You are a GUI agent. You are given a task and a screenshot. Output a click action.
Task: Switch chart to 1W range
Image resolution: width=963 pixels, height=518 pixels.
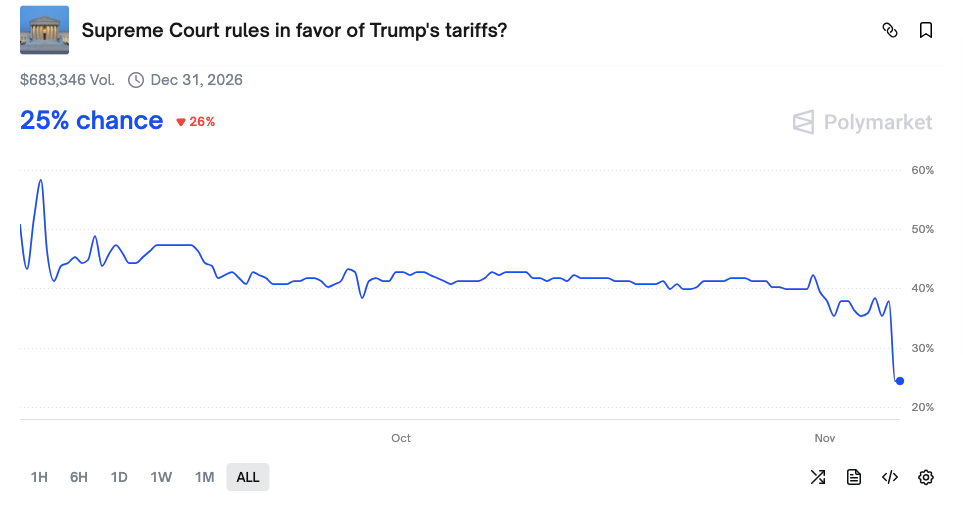pyautogui.click(x=161, y=477)
